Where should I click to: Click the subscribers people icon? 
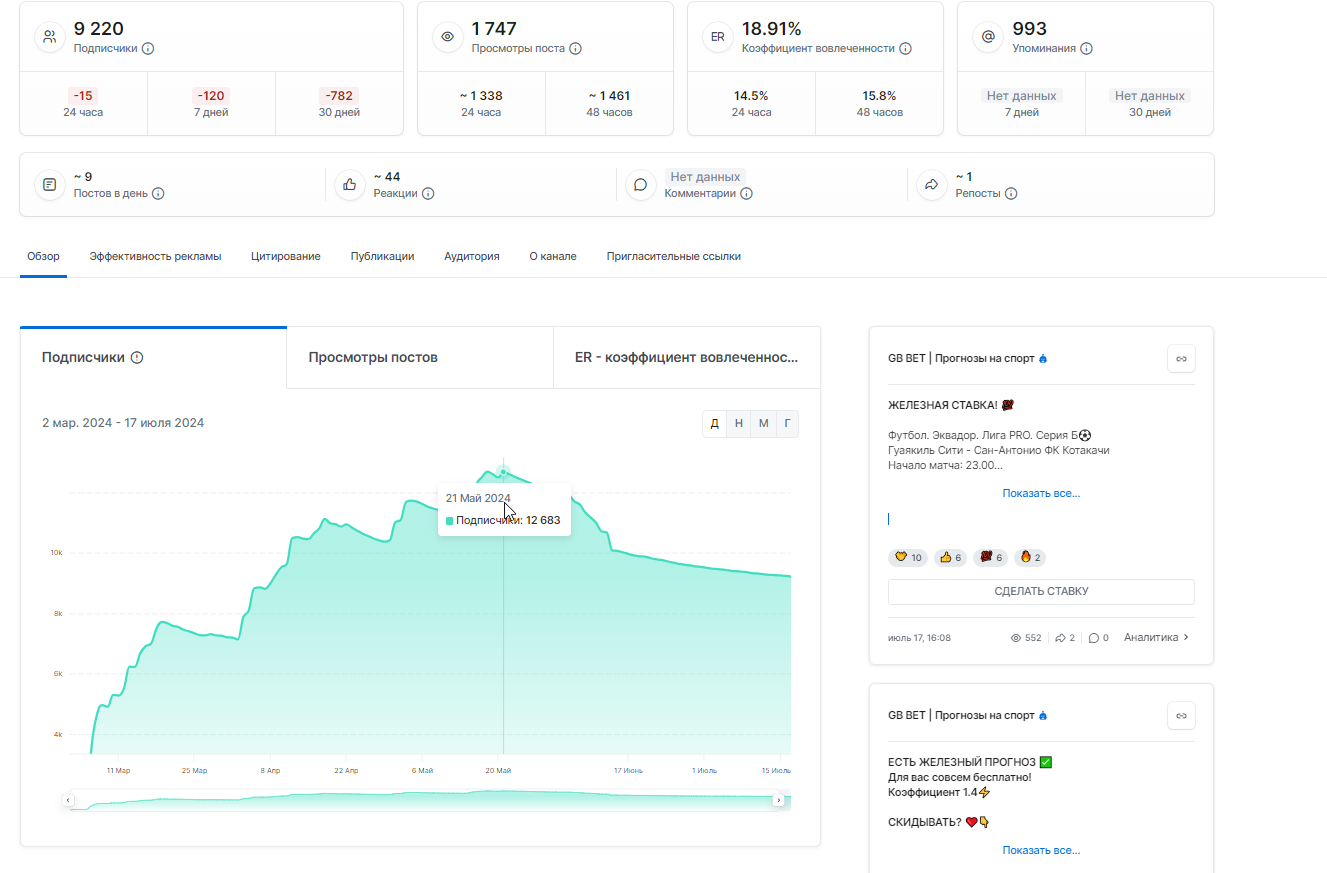[50, 37]
